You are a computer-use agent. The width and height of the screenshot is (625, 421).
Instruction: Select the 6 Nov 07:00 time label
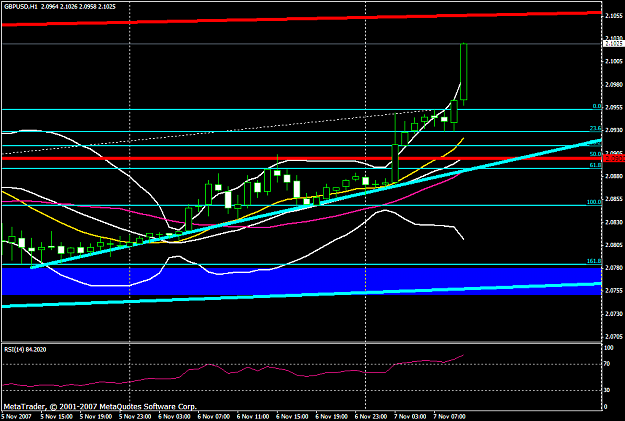214,417
